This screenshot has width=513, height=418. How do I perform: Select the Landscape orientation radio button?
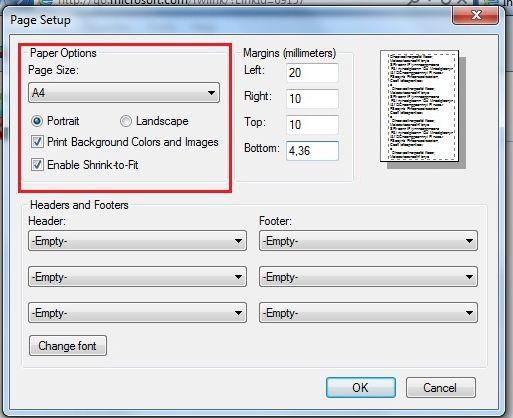click(126, 121)
